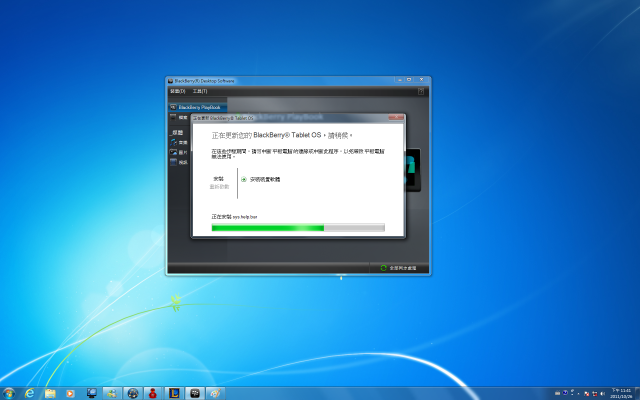Select the BlackBerry PlayBook device tab
This screenshot has height=400, width=640.
(198, 107)
